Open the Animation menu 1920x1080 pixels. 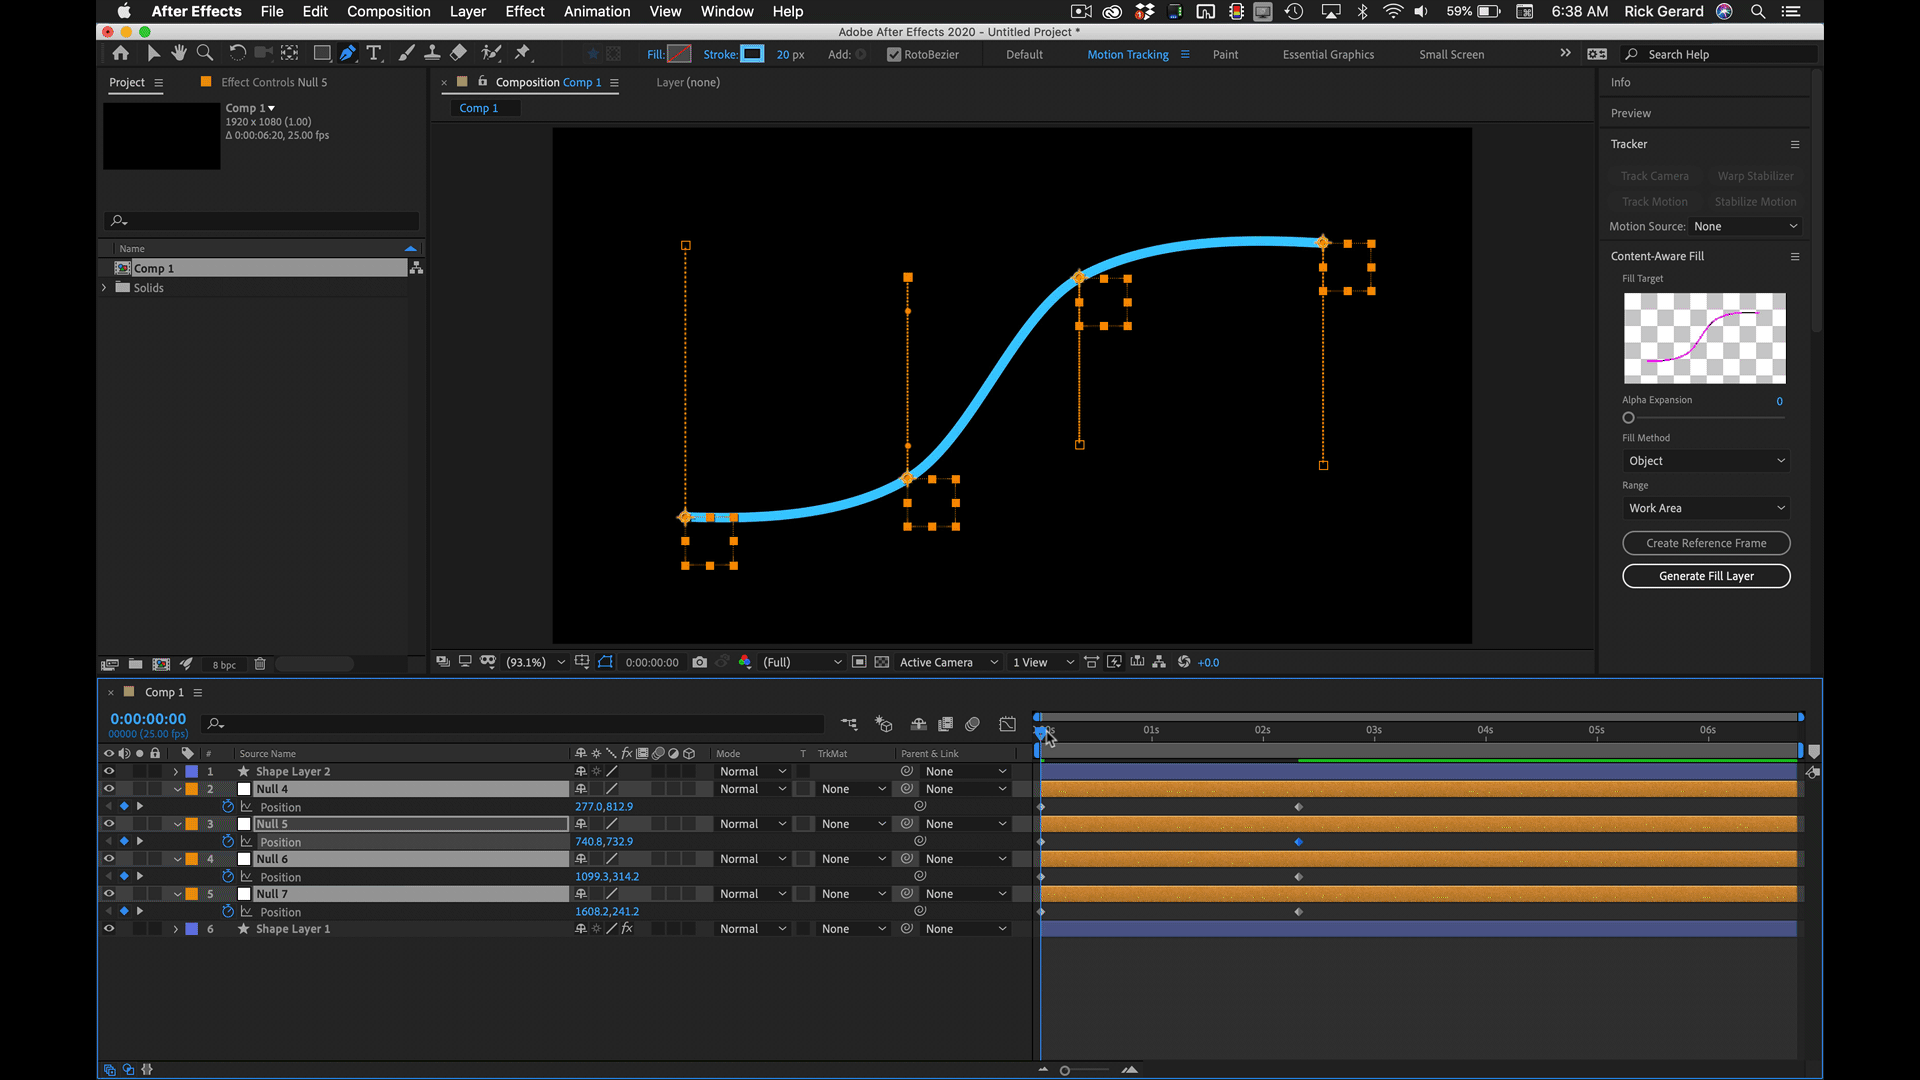(x=596, y=11)
